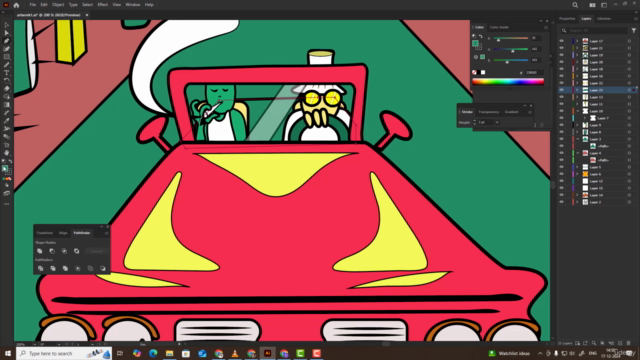The image size is (640, 360).
Task: Hide Layer 17 with its eye icon
Action: click(562, 41)
